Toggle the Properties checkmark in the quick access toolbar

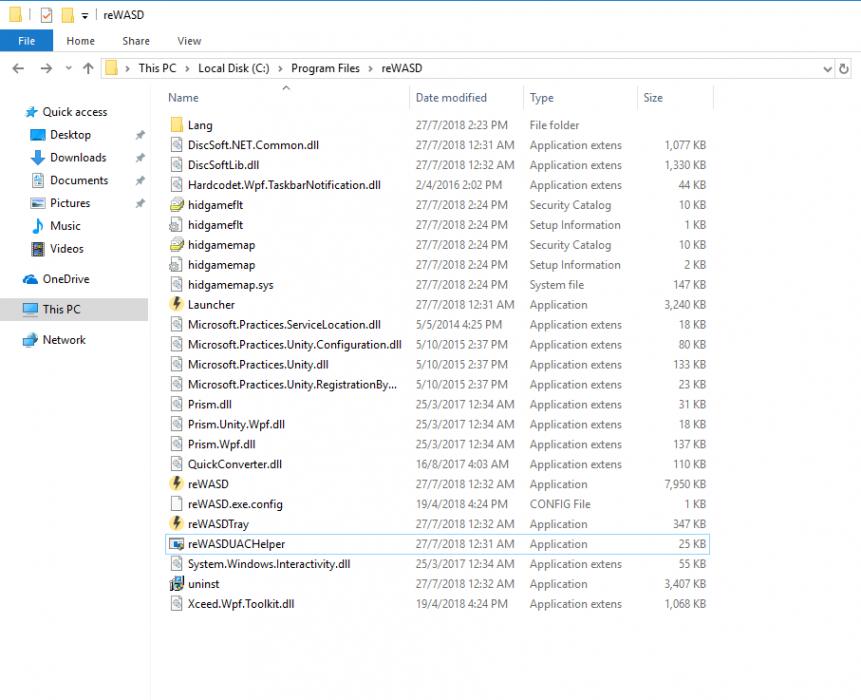[x=46, y=15]
